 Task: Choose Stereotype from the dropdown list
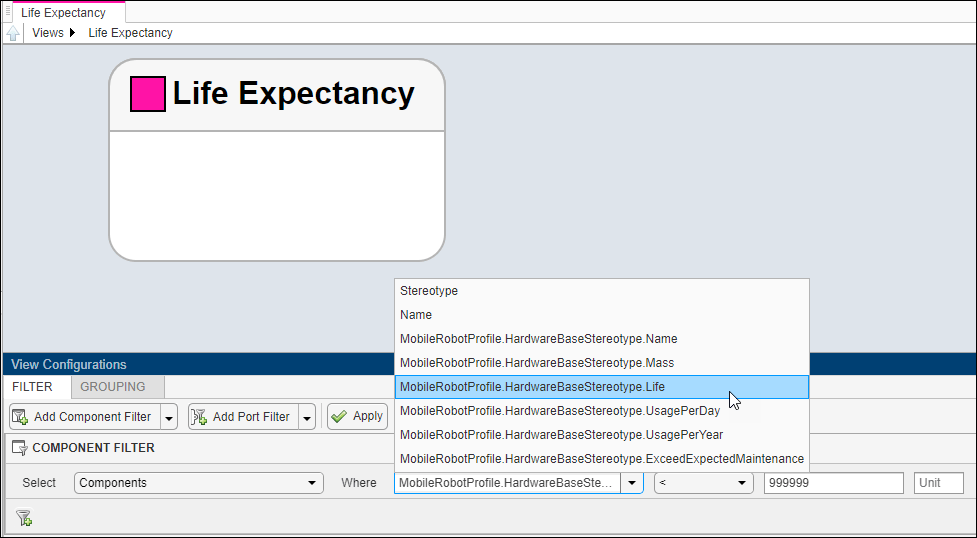[x=602, y=291]
